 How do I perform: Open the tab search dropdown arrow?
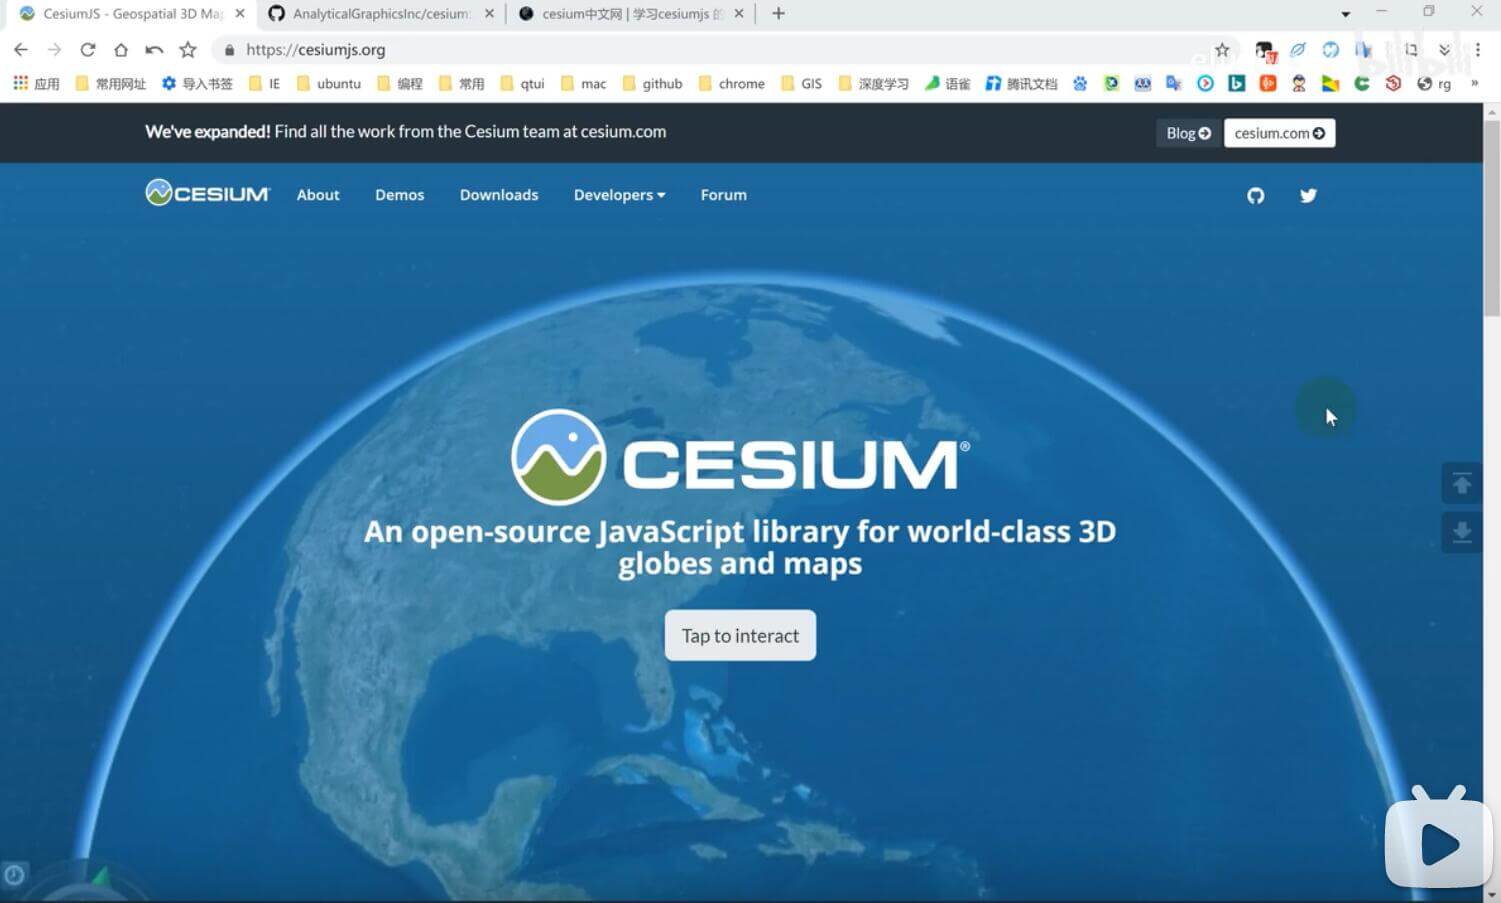pyautogui.click(x=1346, y=13)
